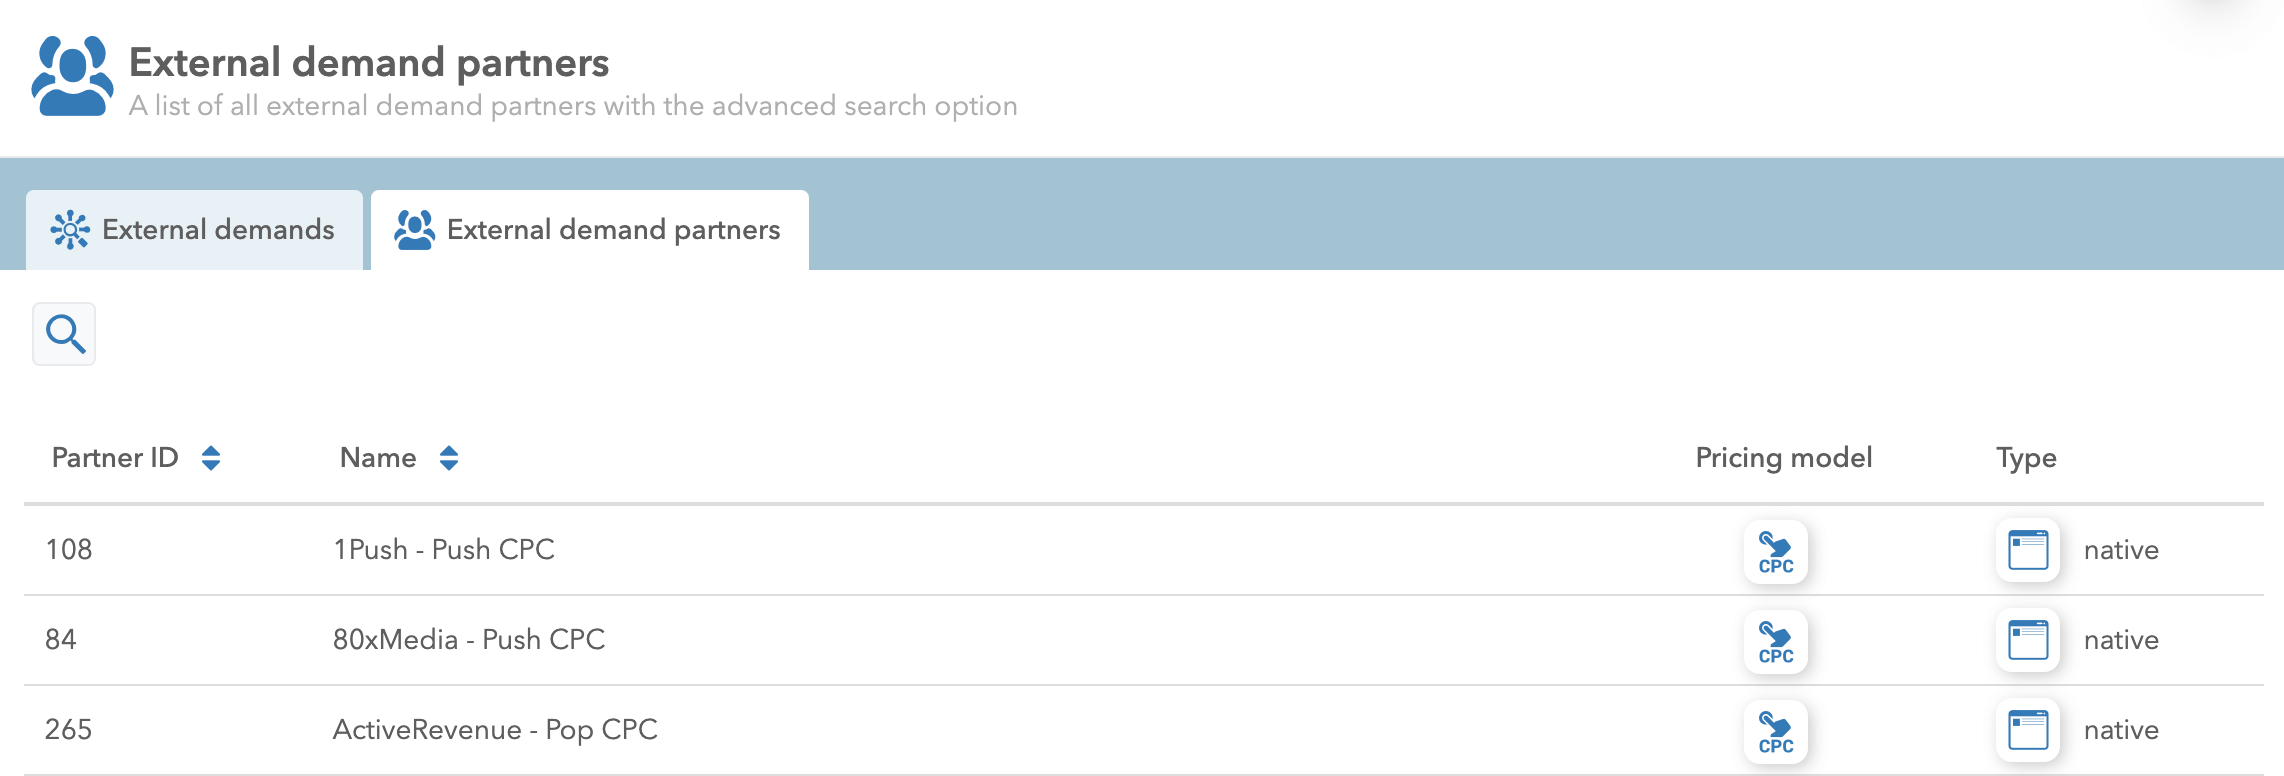Click the page header people icon
Screen dimensions: 2284x776
[x=72, y=77]
